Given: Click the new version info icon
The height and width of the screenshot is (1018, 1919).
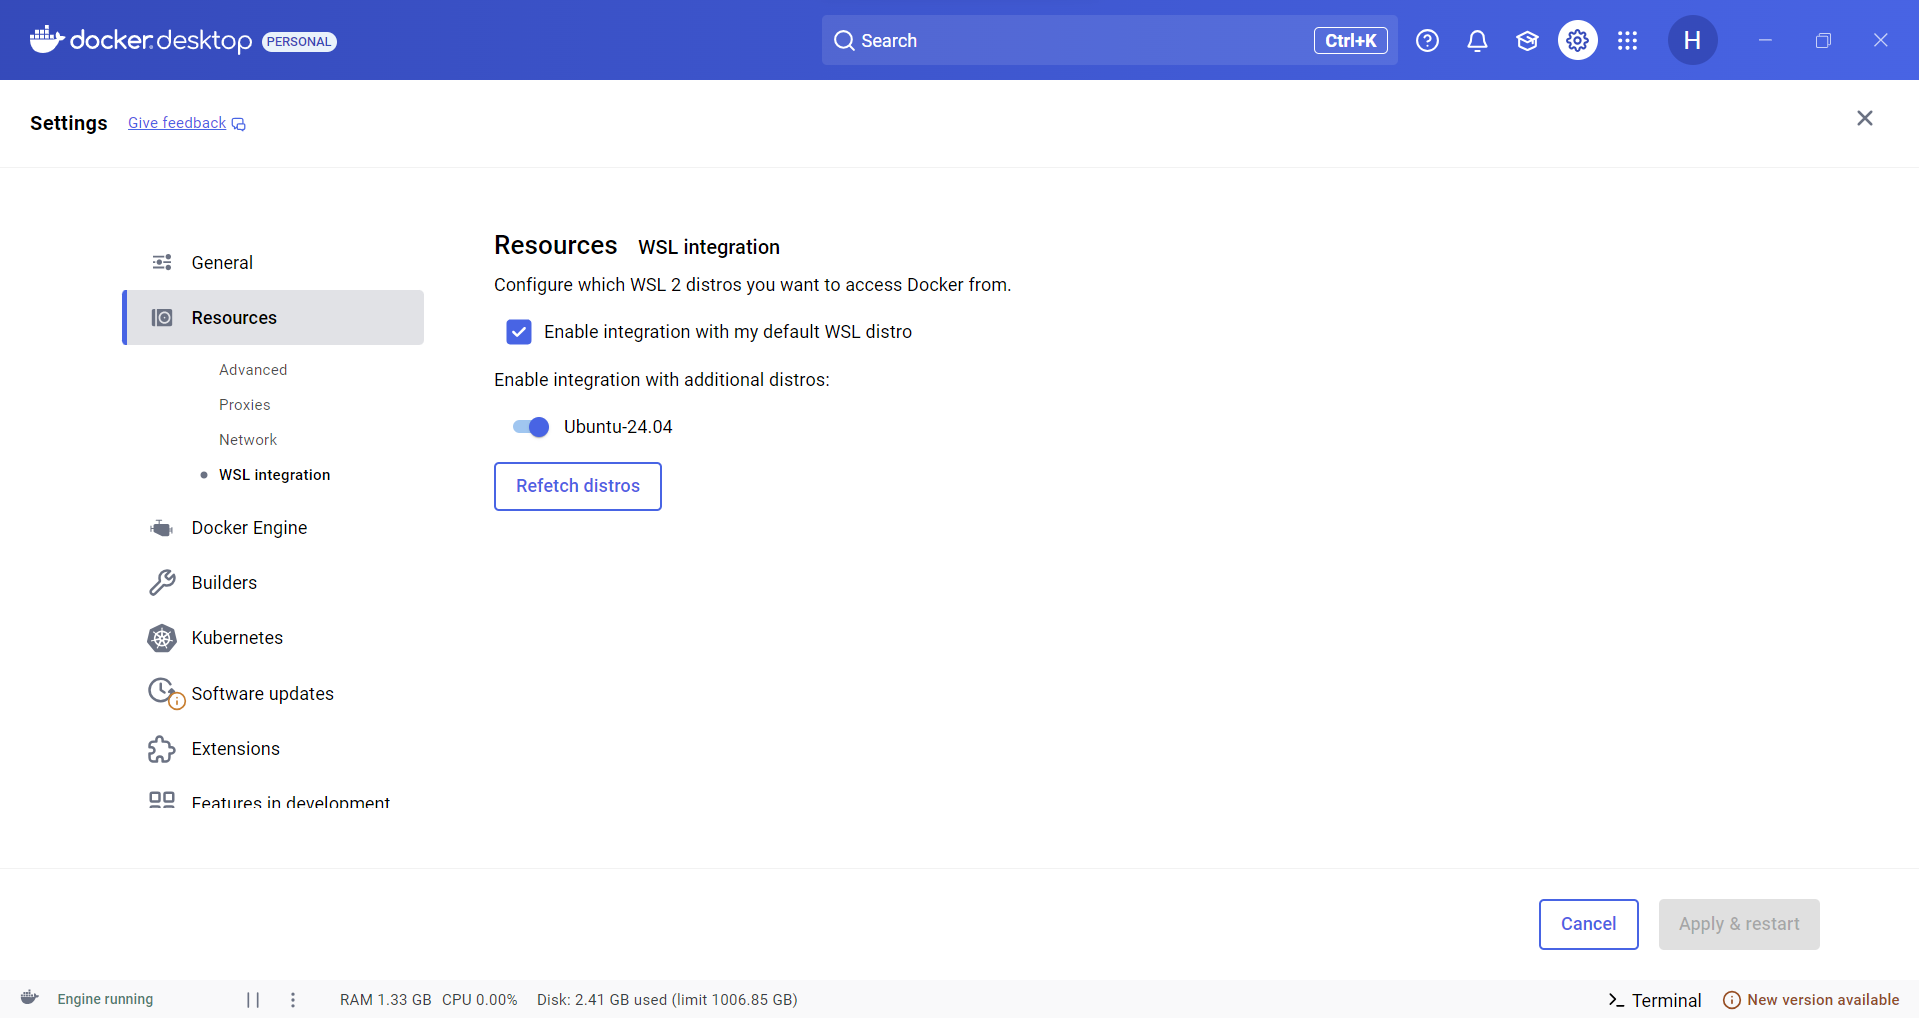Looking at the screenshot, I should [x=1732, y=1000].
